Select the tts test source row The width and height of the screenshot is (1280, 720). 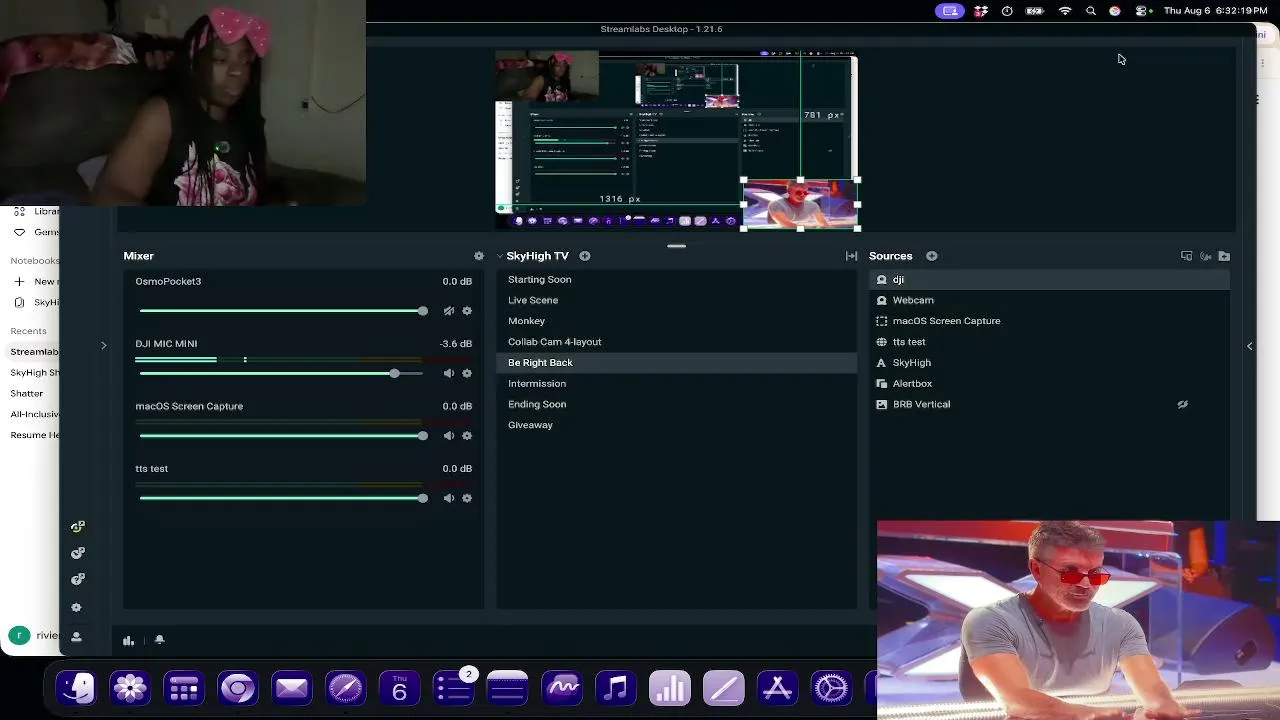tap(1049, 342)
